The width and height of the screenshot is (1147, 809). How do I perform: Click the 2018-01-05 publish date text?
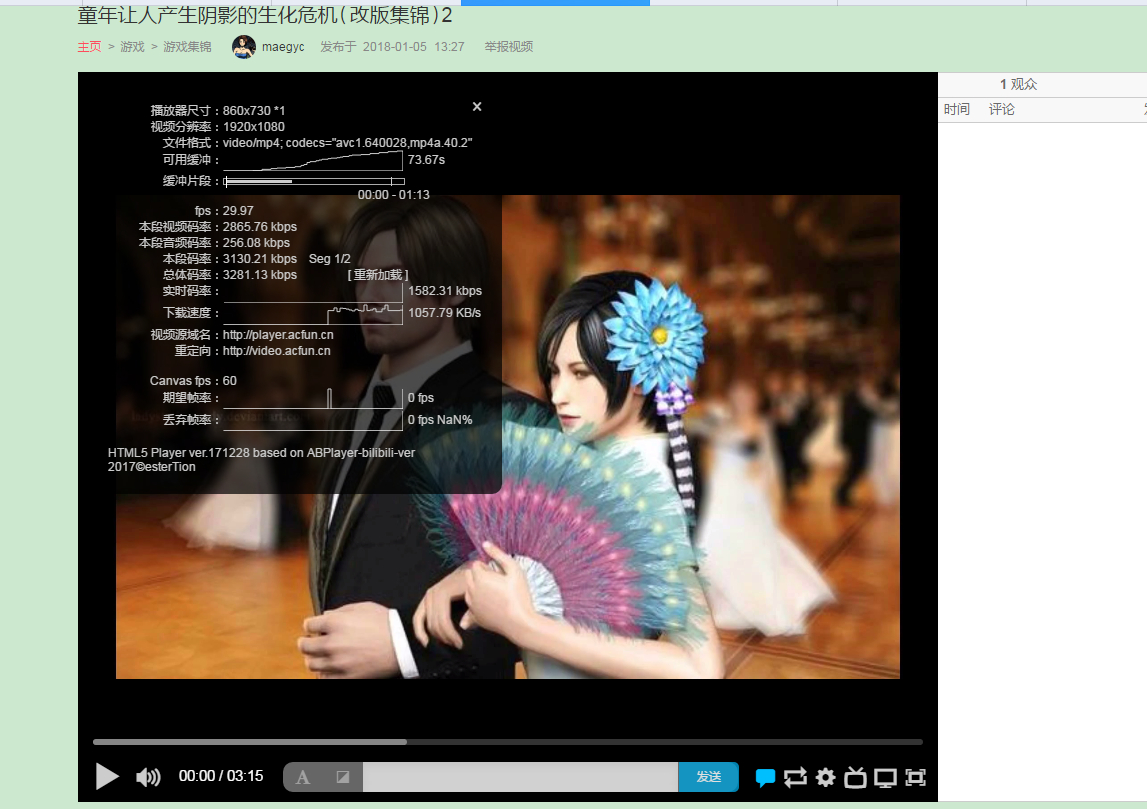point(394,47)
